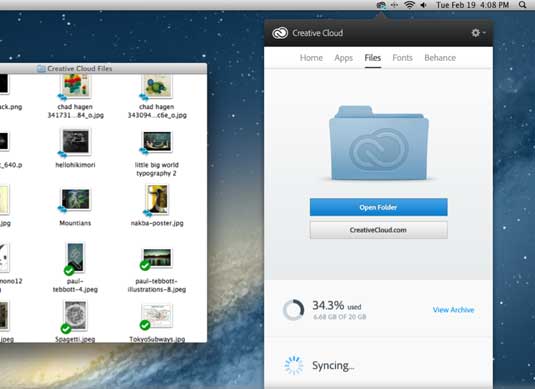Click the View Archive link
Viewport: 535px width, 389px height.
(x=453, y=310)
